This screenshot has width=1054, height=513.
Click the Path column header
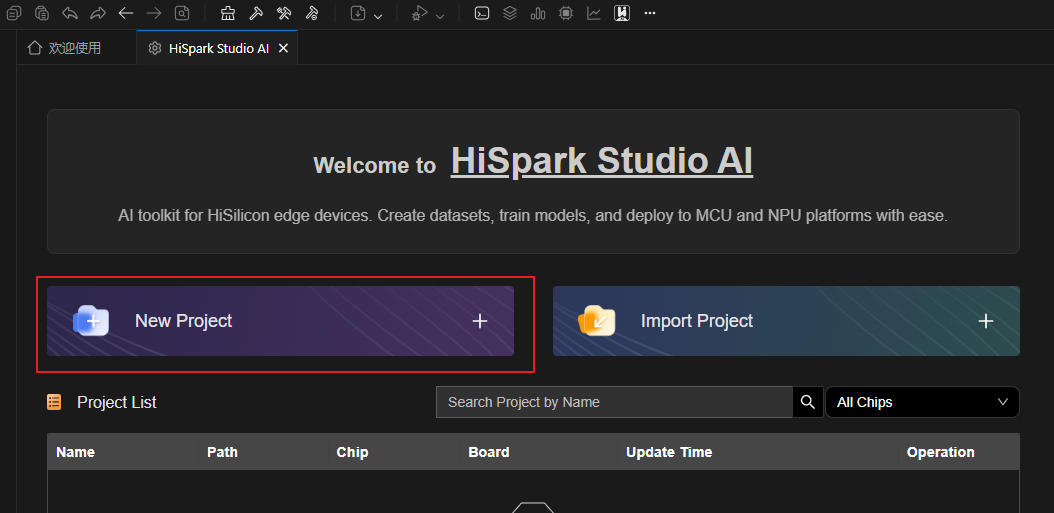click(x=222, y=452)
